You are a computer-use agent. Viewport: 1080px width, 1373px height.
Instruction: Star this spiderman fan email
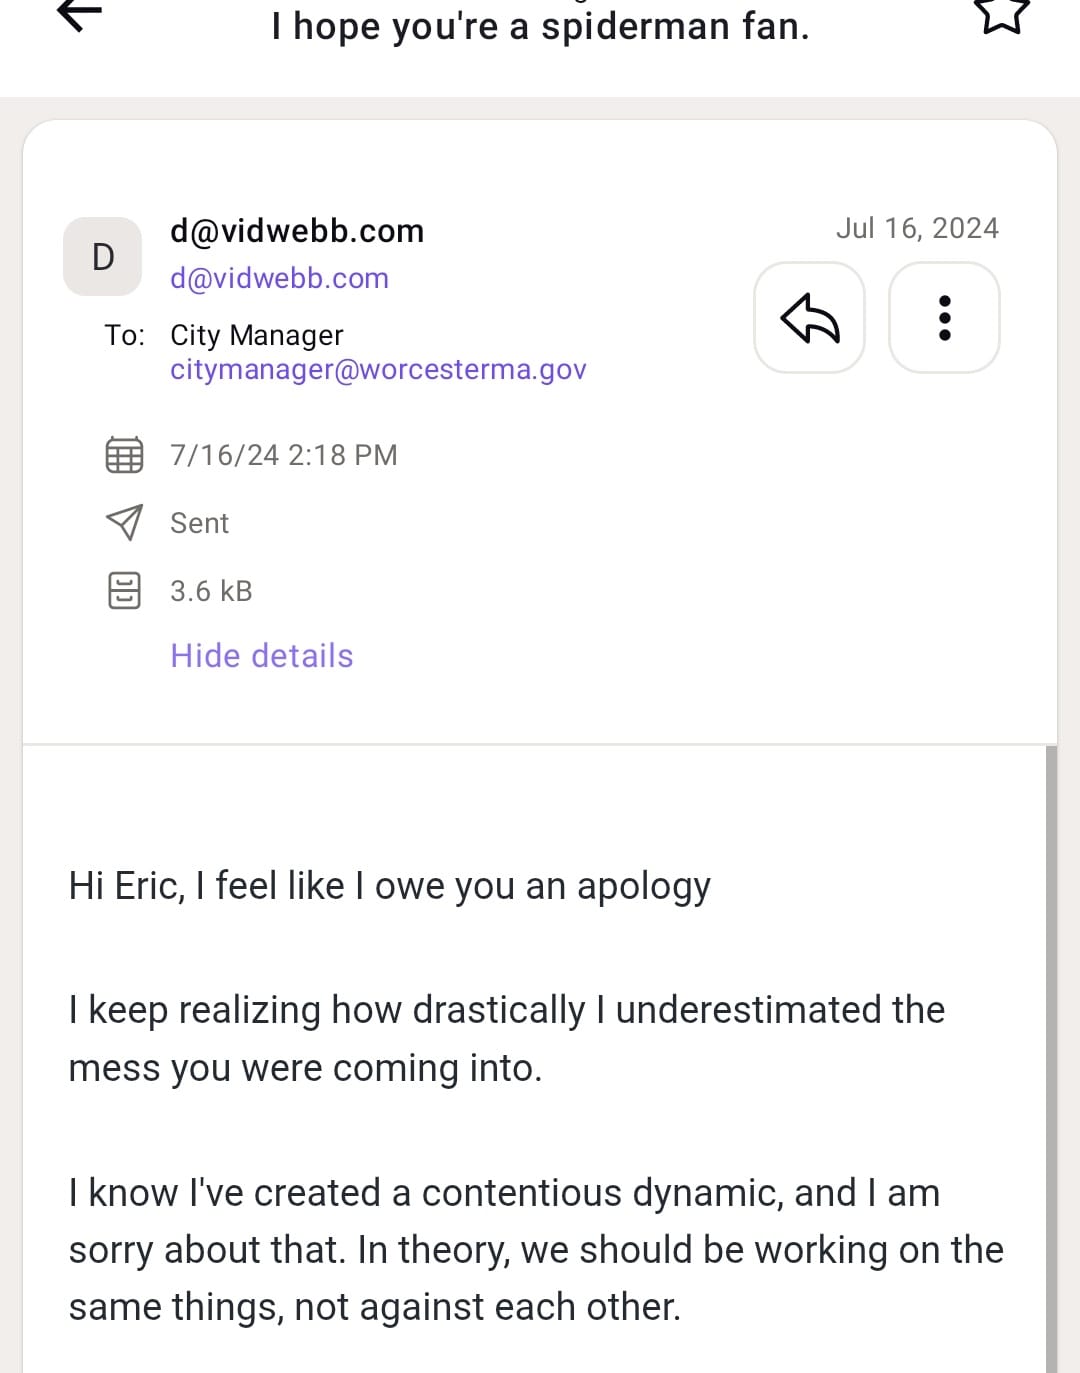point(1001,14)
